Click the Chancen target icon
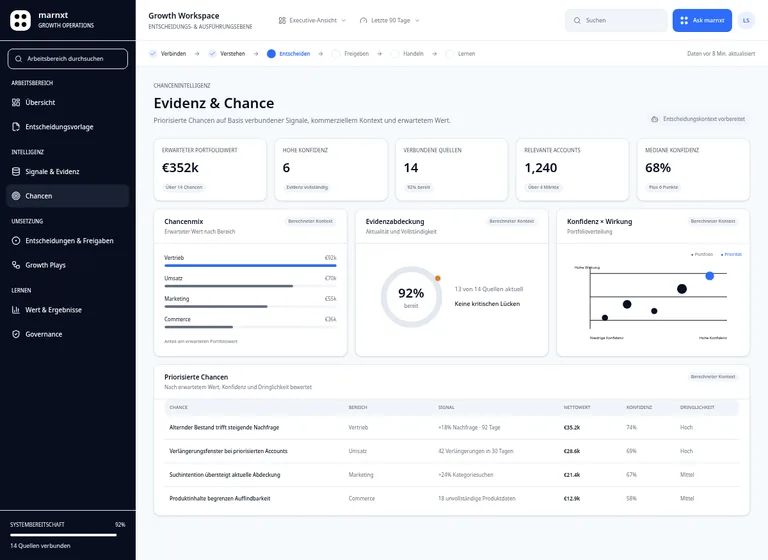This screenshot has width=768, height=560. pyautogui.click(x=16, y=196)
